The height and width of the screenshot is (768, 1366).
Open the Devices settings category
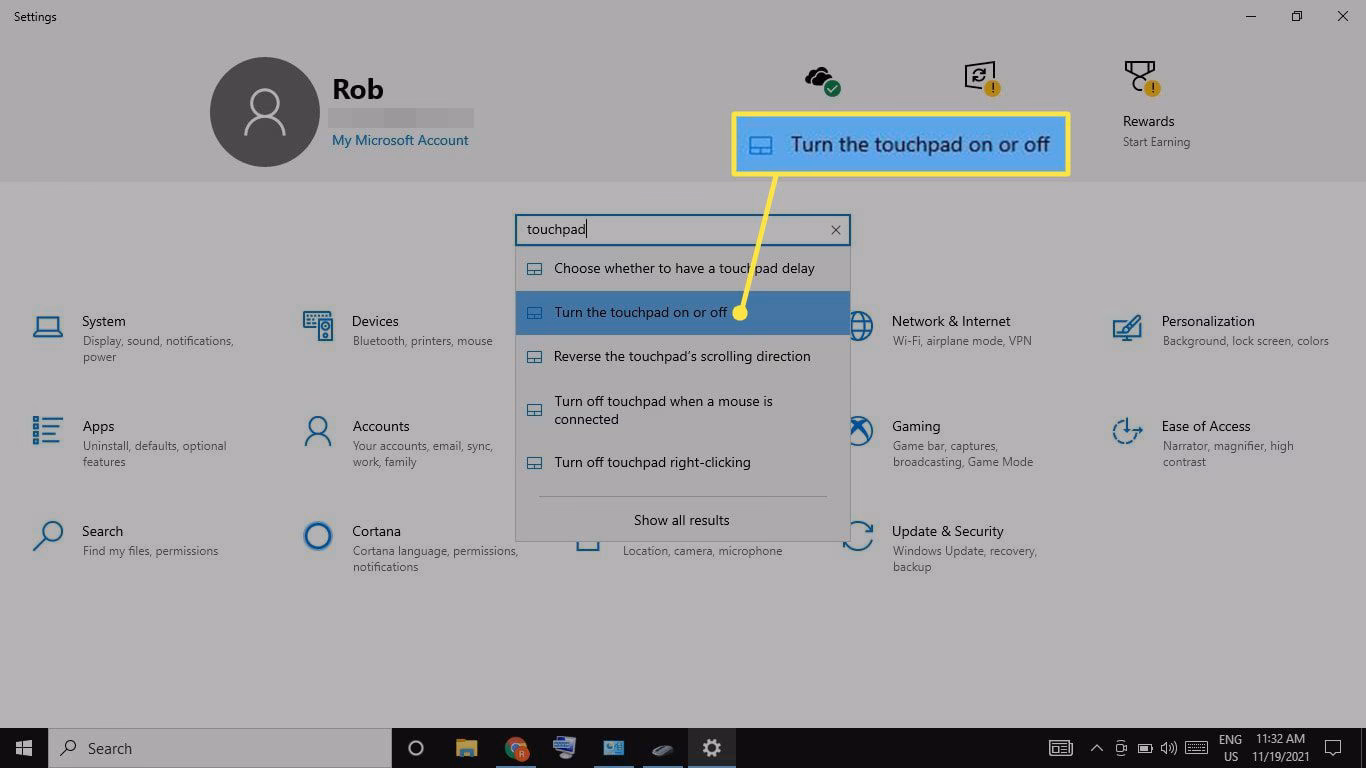(375, 322)
